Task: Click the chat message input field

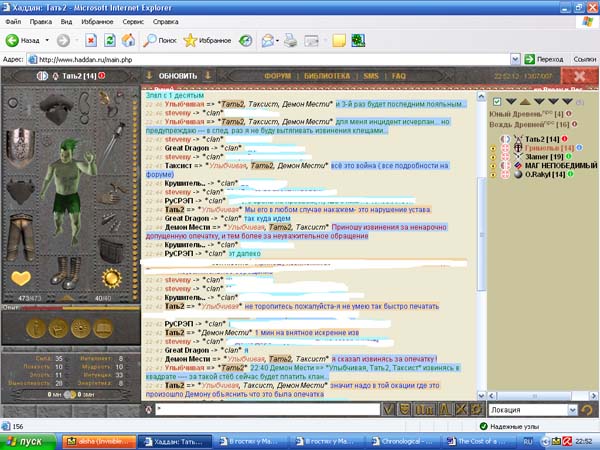Action: click(x=268, y=409)
